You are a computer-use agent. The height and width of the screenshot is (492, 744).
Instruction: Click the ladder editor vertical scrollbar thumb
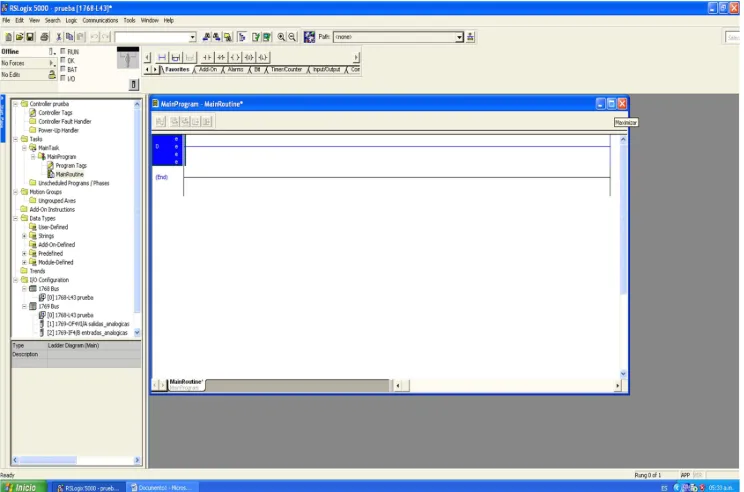pos(623,218)
